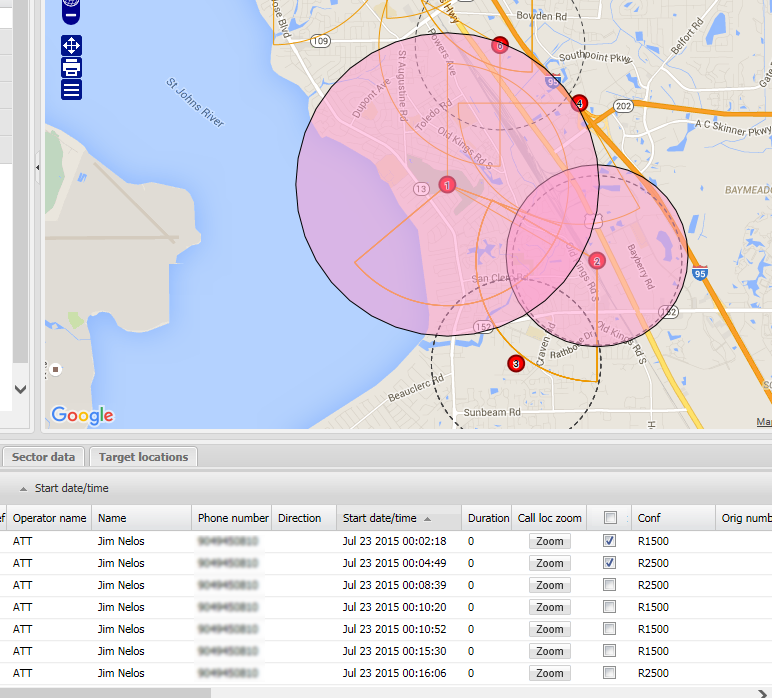Uncheck the checkbox for the 00:04:49 row
The height and width of the screenshot is (698, 772).
coord(610,563)
